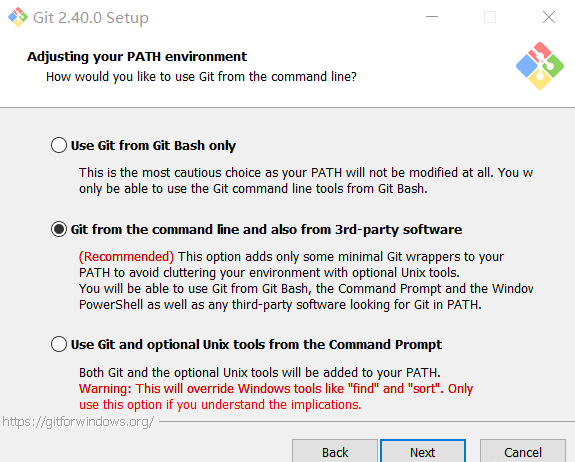
Task: Close the Git Setup window
Action: 549,17
